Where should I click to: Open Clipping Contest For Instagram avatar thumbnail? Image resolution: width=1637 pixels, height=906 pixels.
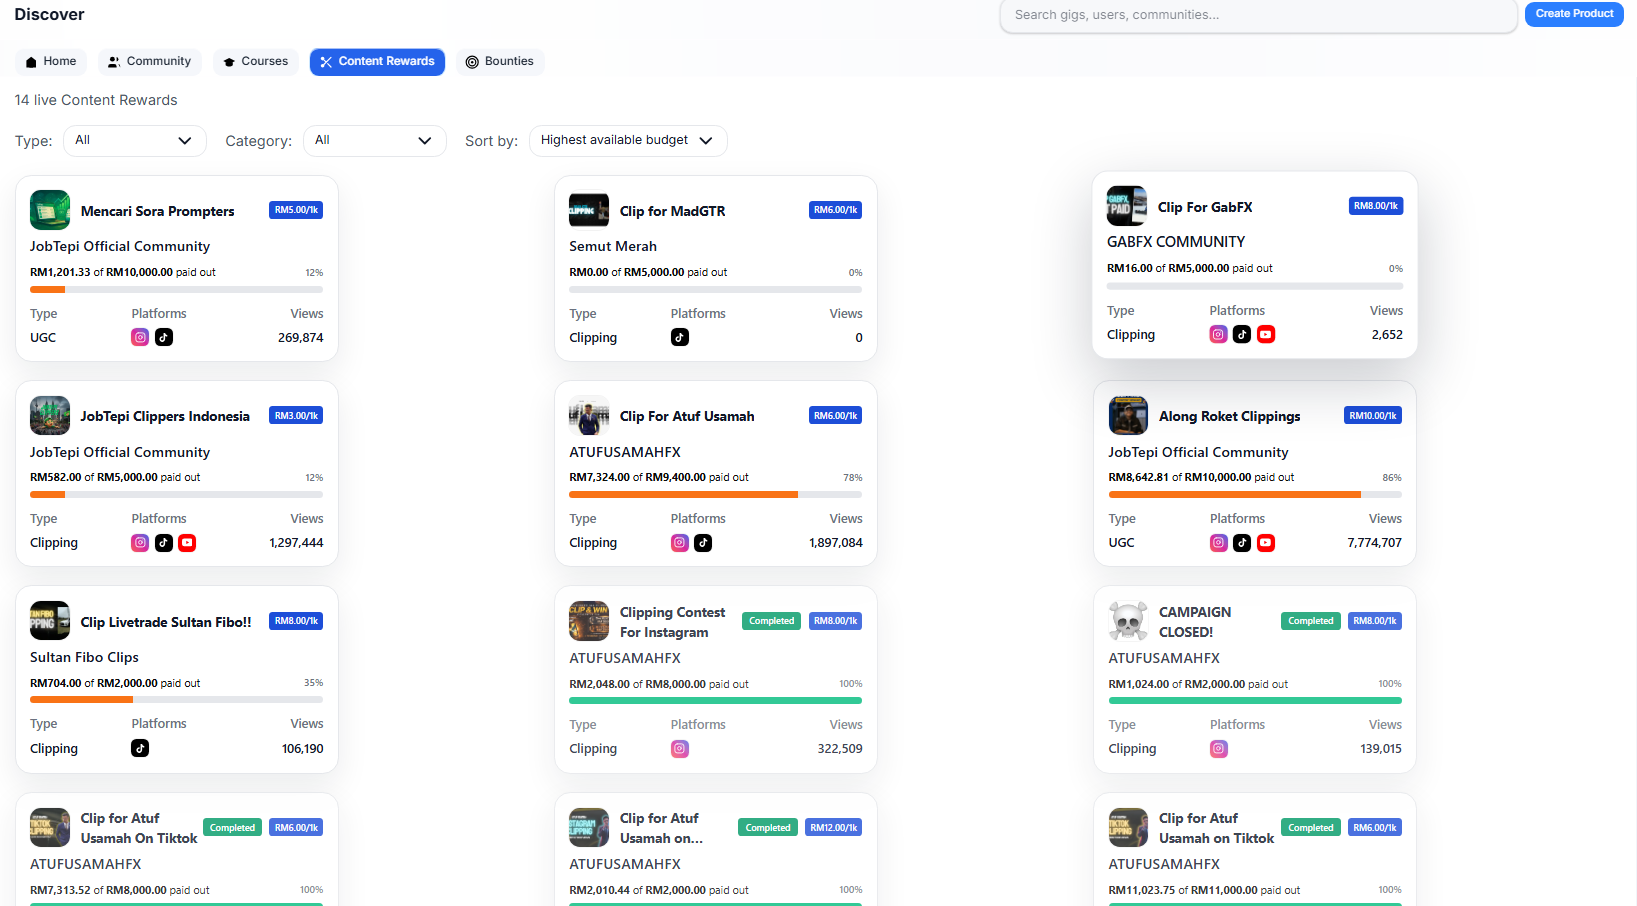[589, 621]
